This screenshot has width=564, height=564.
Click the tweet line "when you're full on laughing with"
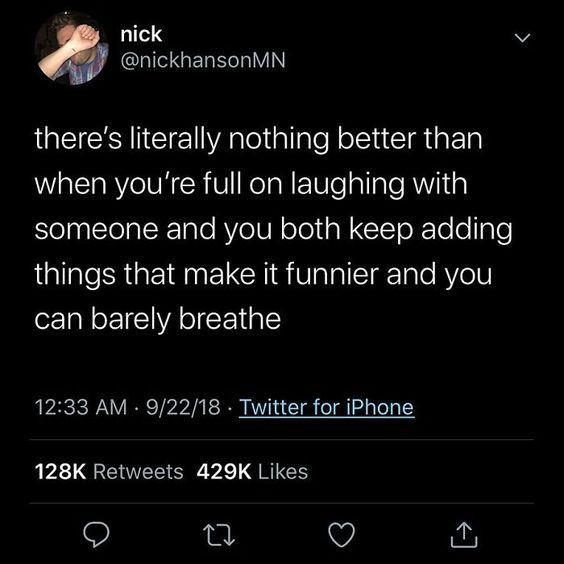(x=251, y=184)
